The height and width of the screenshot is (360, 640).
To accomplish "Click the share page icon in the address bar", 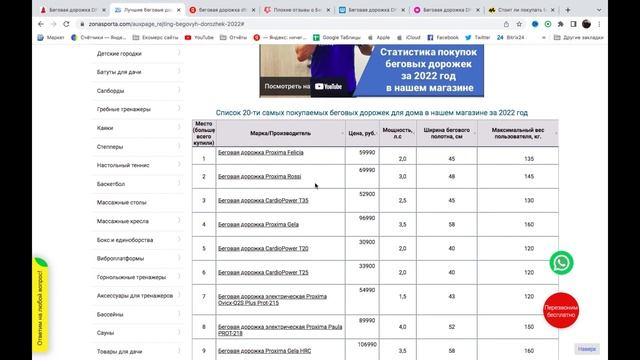I will tap(506, 24).
